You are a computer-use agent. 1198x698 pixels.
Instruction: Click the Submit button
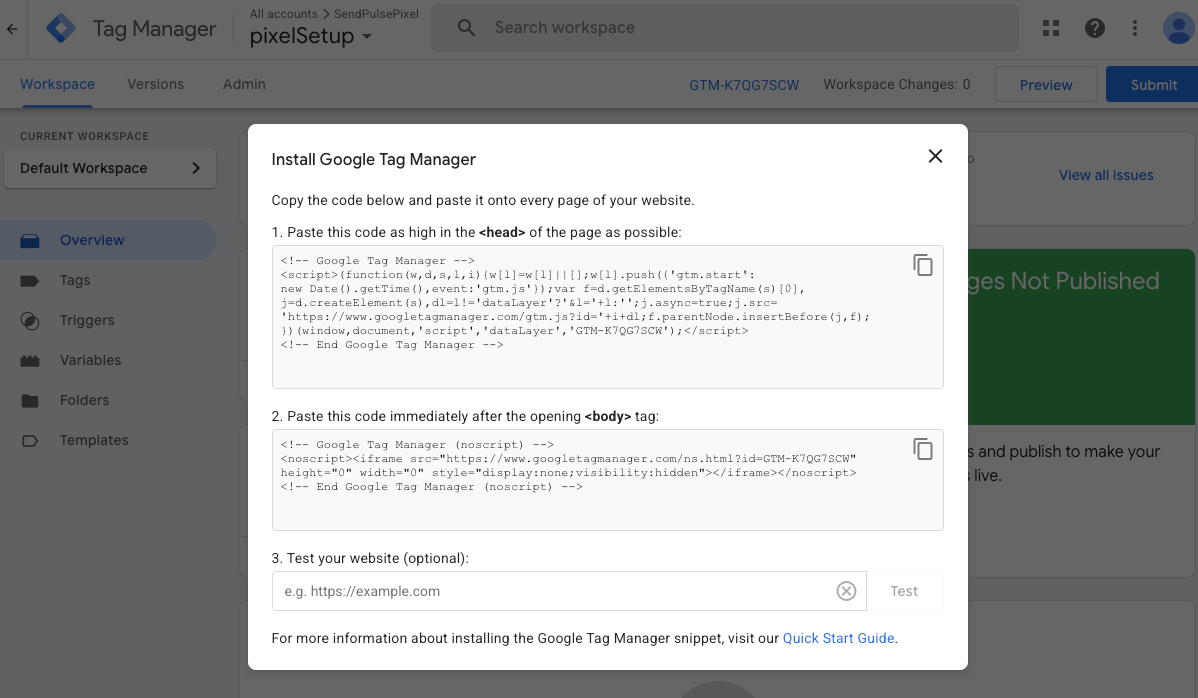click(x=1153, y=85)
